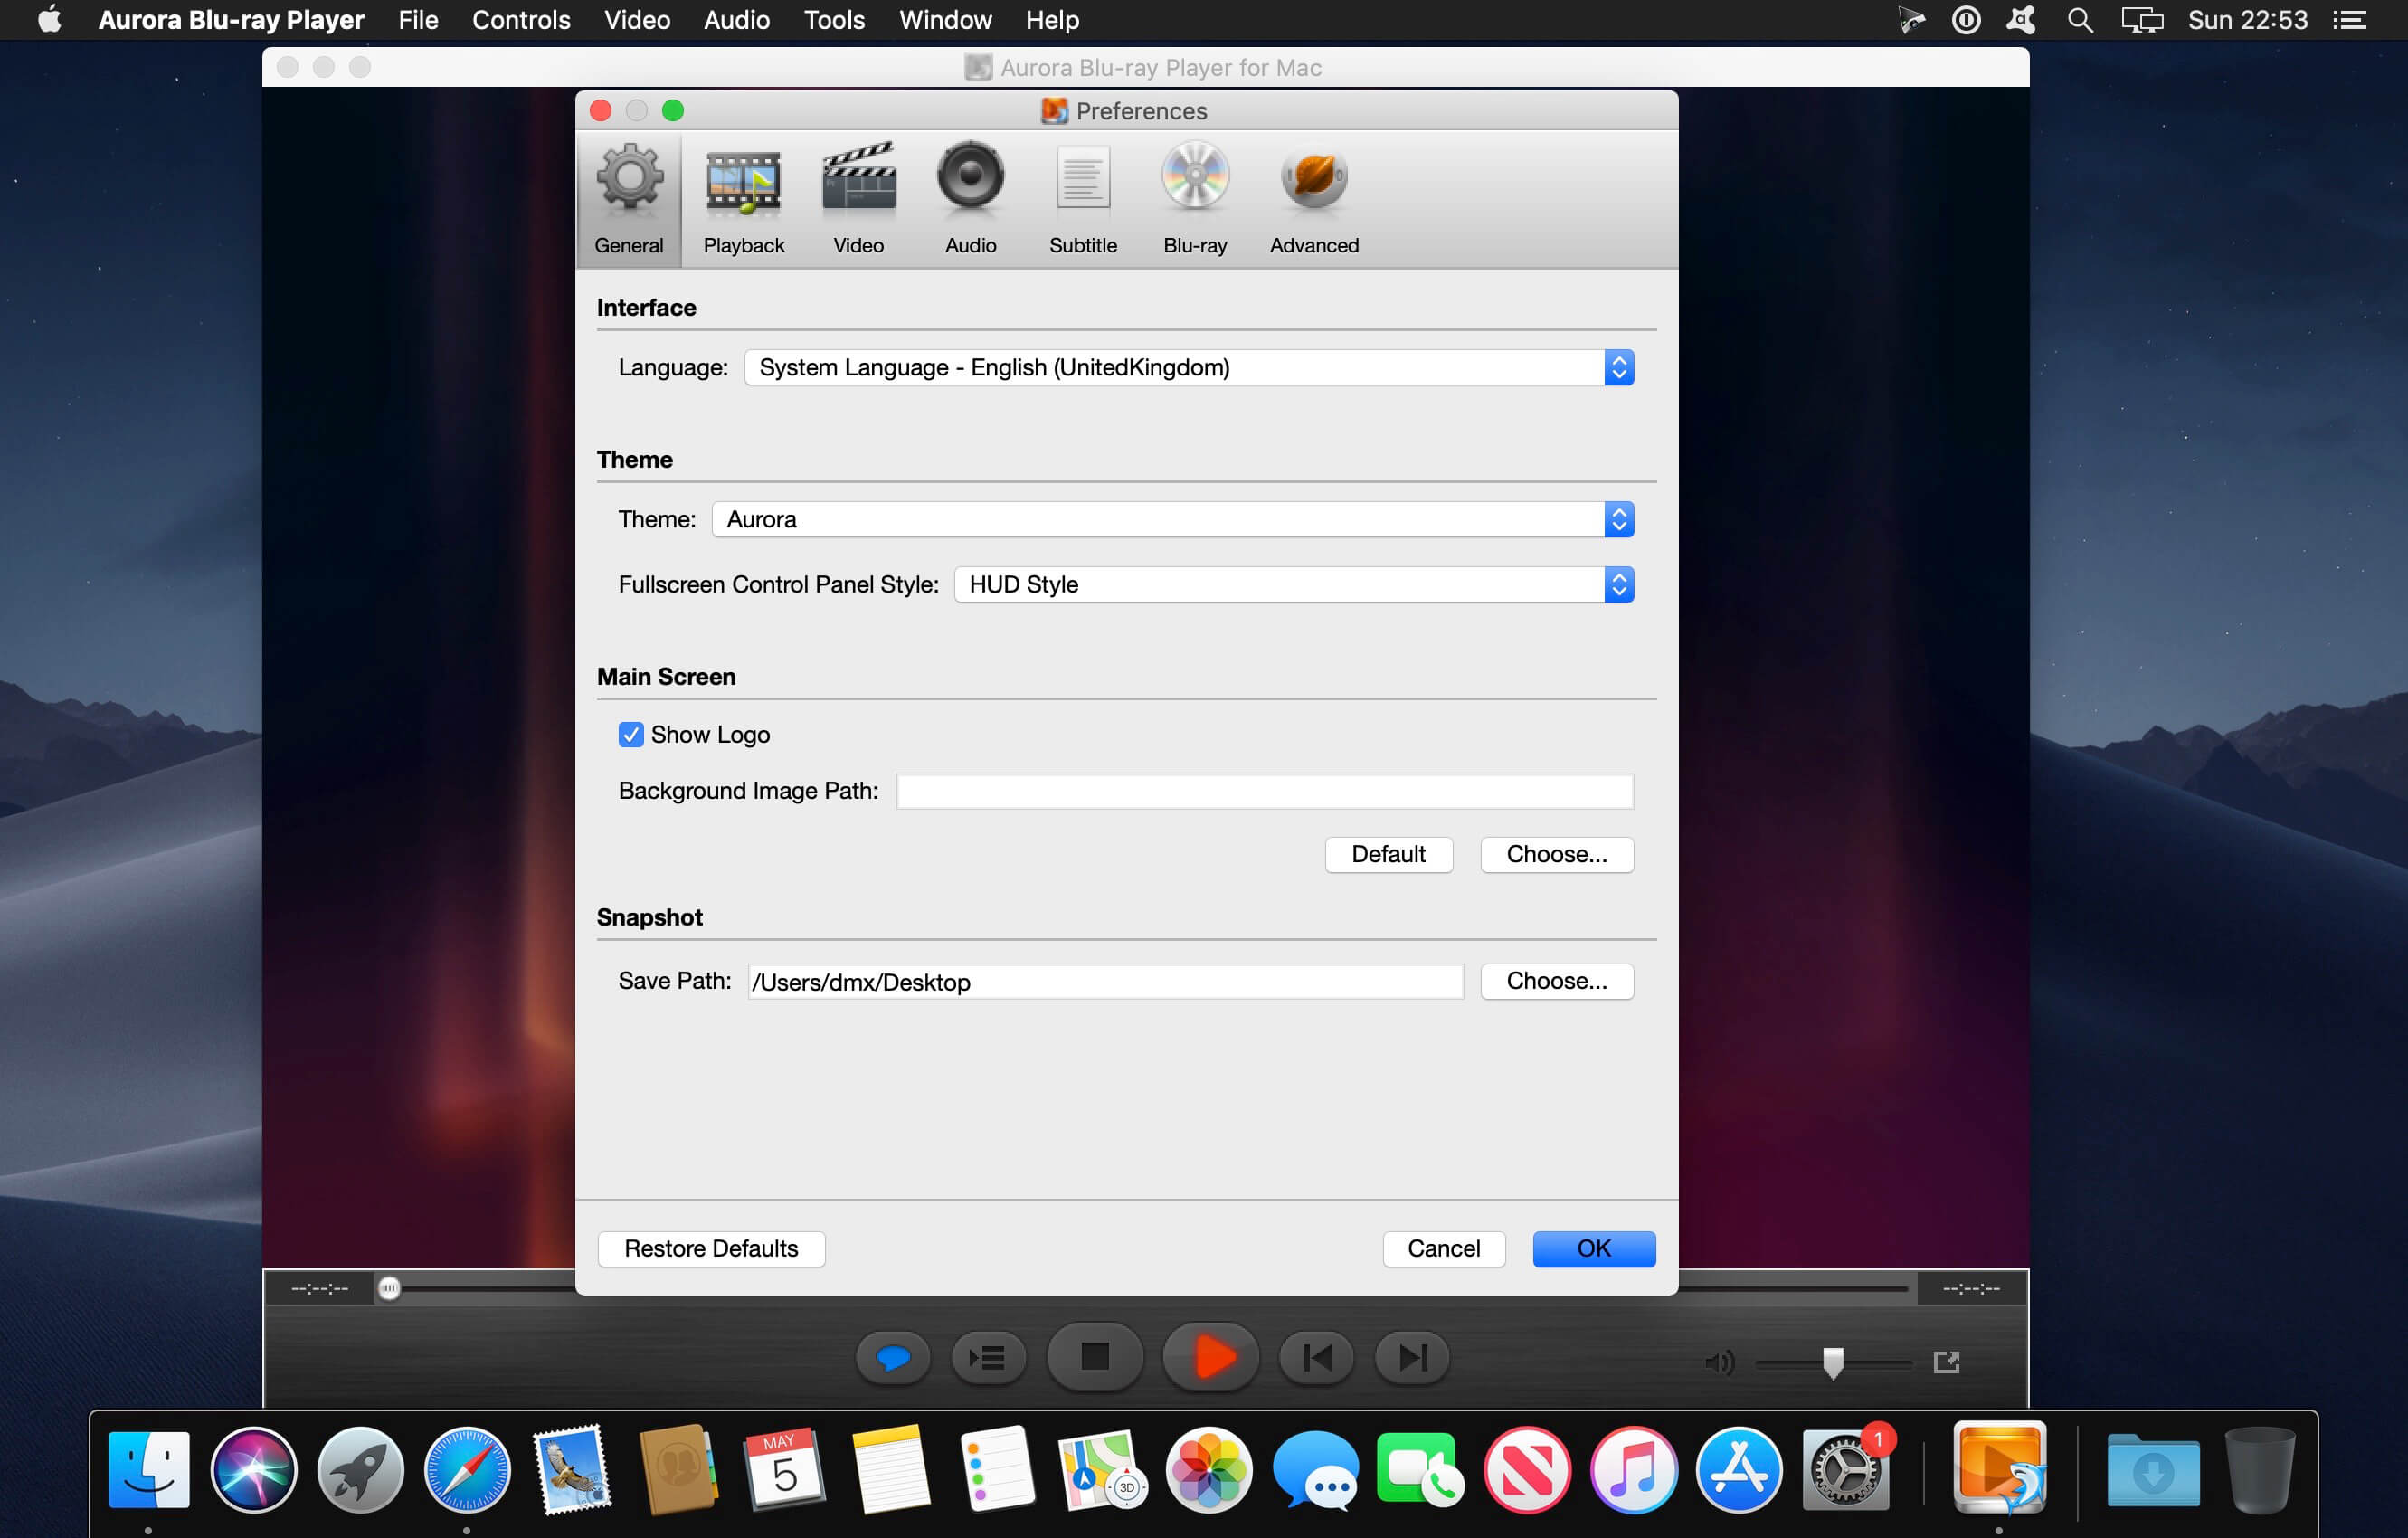
Task: Toggle the Show Logo checkbox
Action: pyautogui.click(x=631, y=735)
